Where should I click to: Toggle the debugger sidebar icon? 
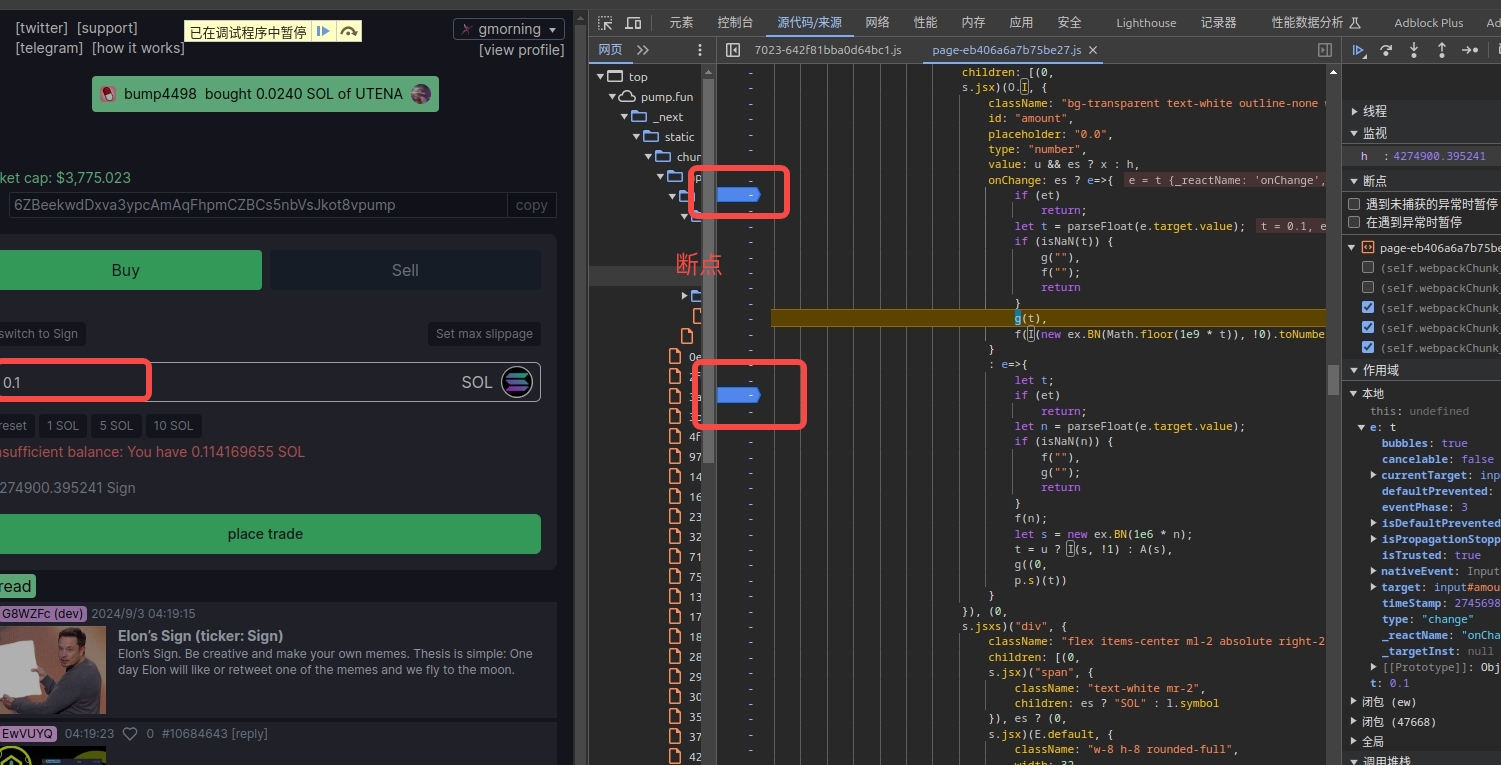click(x=1325, y=50)
